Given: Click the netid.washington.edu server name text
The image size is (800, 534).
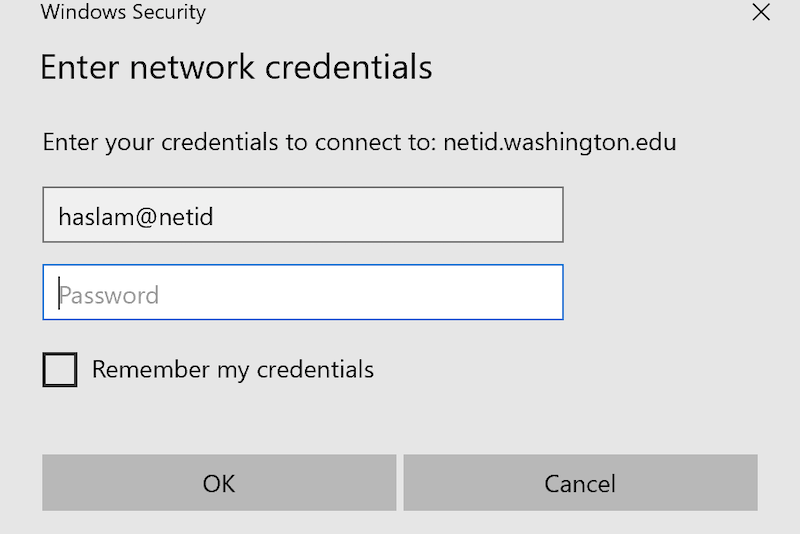Looking at the screenshot, I should pyautogui.click(x=560, y=142).
